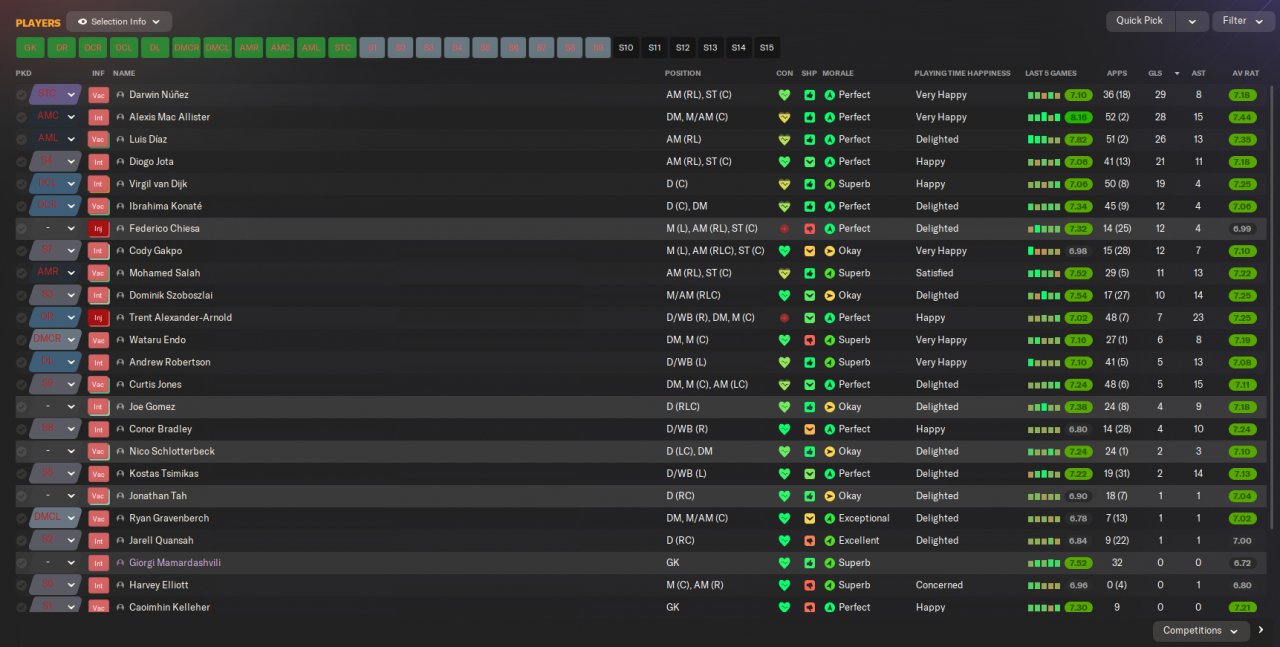Select the AMC position slot
Screen dimensions: 1280x647
(280, 47)
